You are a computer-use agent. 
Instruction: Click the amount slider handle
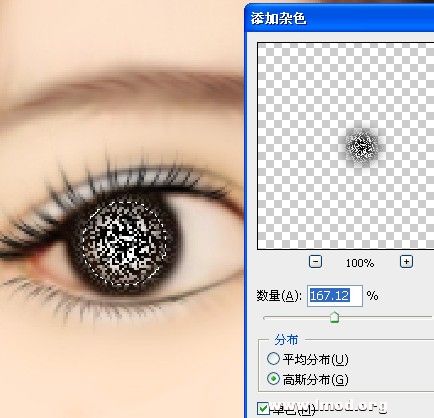tap(334, 317)
